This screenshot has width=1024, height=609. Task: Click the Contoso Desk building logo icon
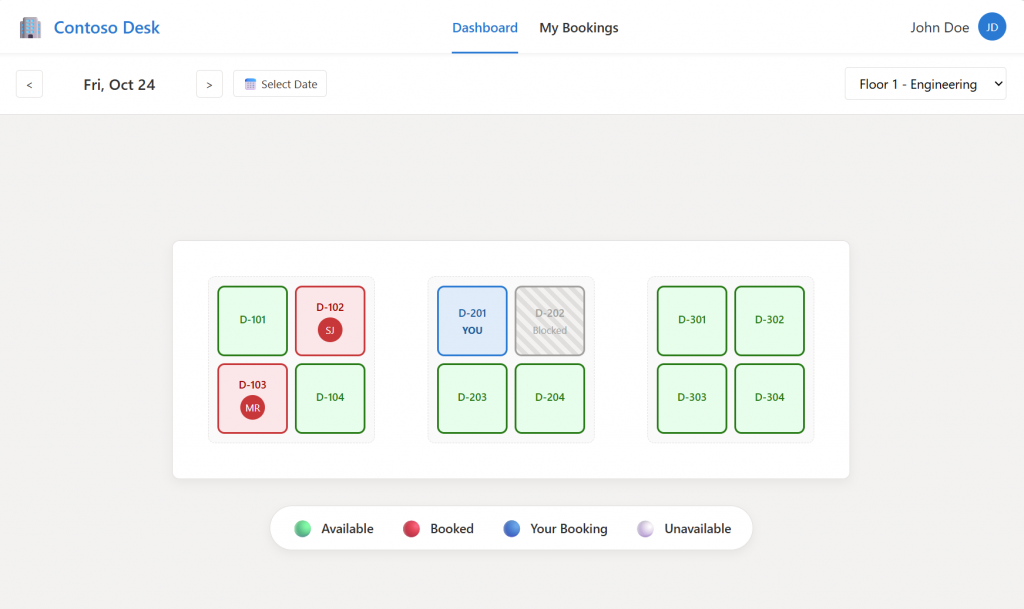[31, 28]
